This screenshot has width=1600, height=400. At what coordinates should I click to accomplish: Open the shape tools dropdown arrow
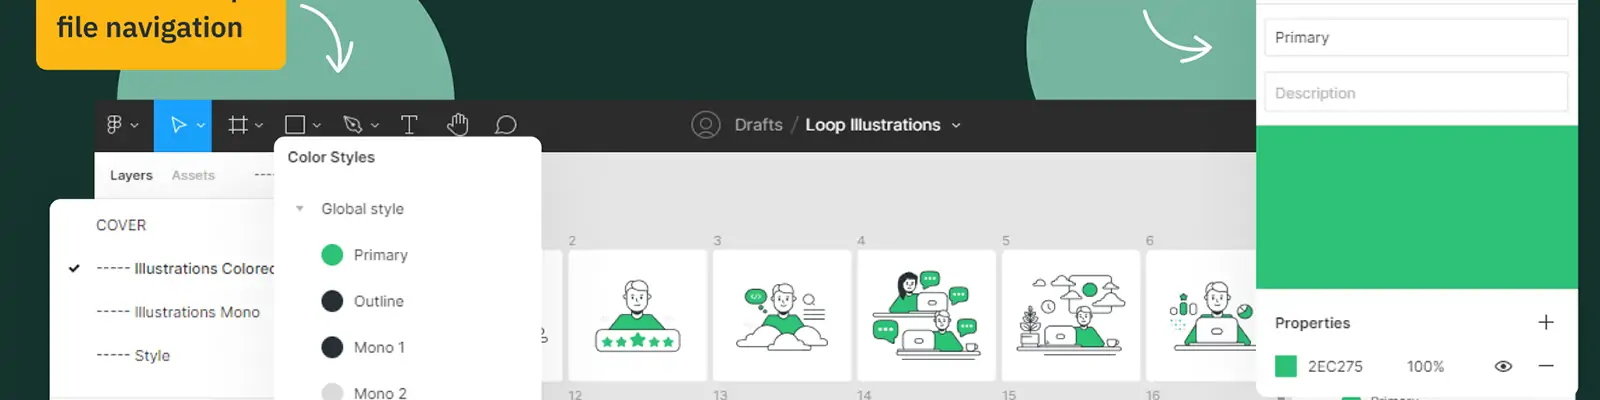[317, 126]
